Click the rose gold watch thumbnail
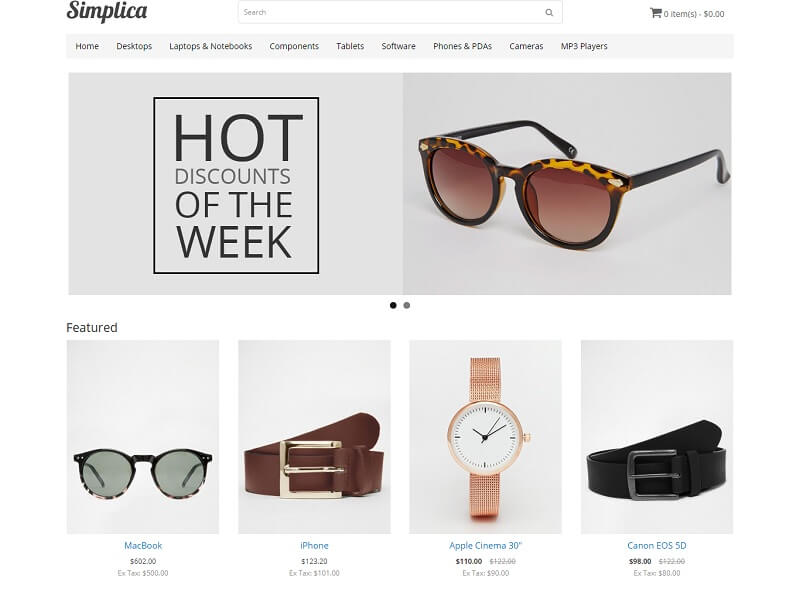800x600 pixels. click(x=485, y=437)
